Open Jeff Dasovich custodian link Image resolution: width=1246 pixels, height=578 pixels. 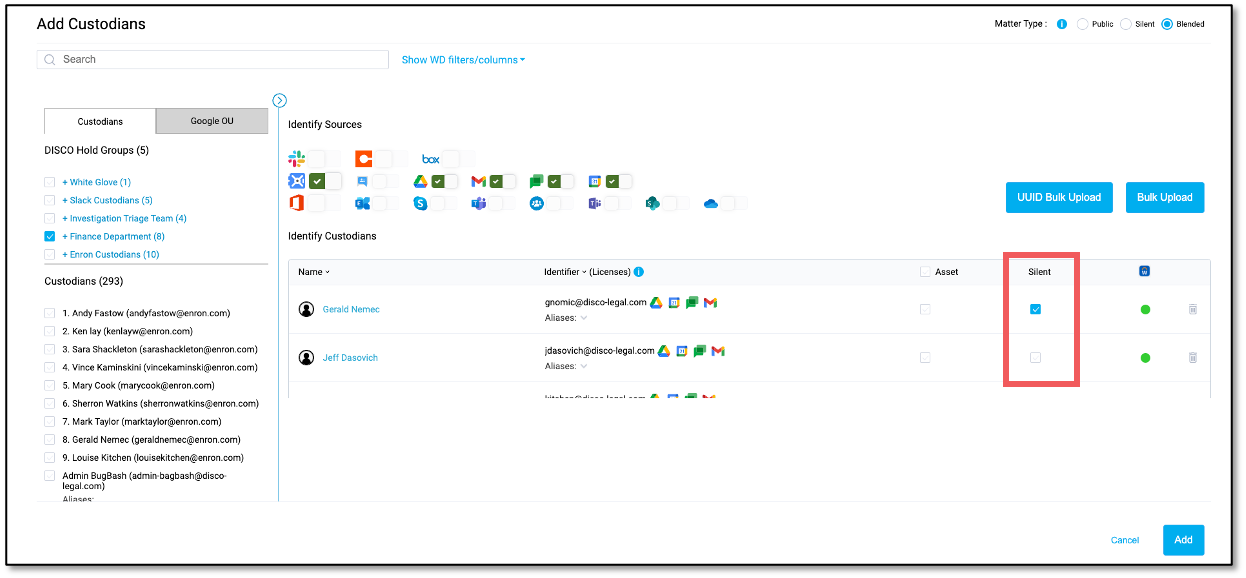tap(350, 357)
